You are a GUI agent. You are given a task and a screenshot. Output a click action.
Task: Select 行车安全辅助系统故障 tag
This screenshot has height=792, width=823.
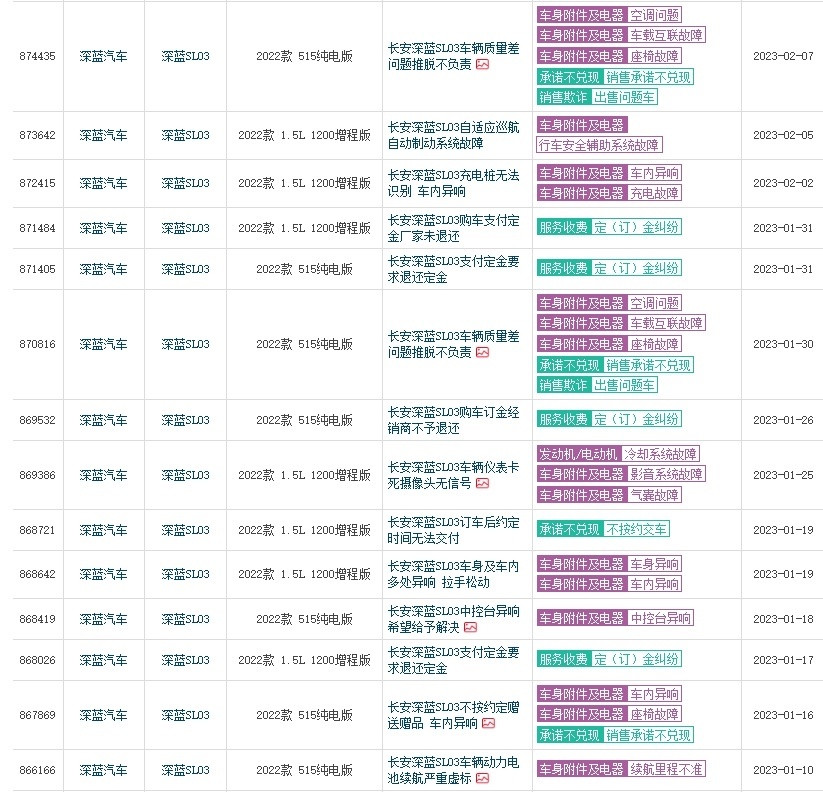tap(599, 145)
